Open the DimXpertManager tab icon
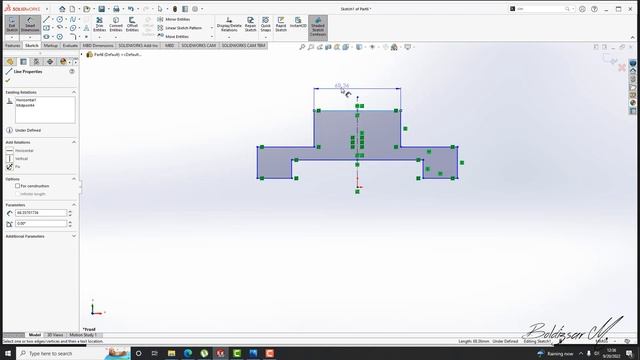 (50, 62)
